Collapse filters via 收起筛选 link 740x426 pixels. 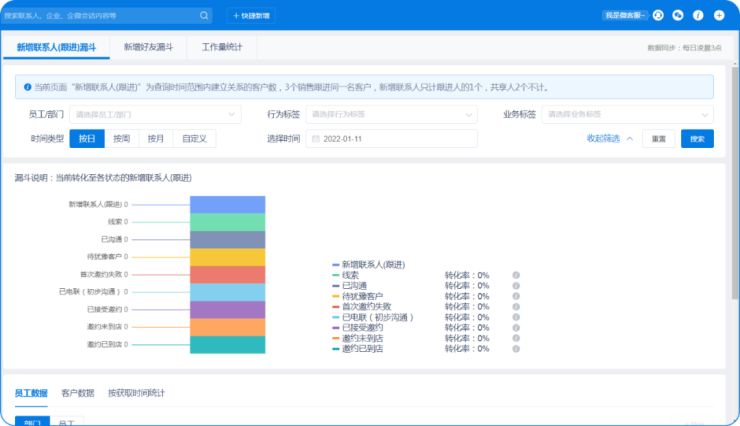(x=609, y=139)
